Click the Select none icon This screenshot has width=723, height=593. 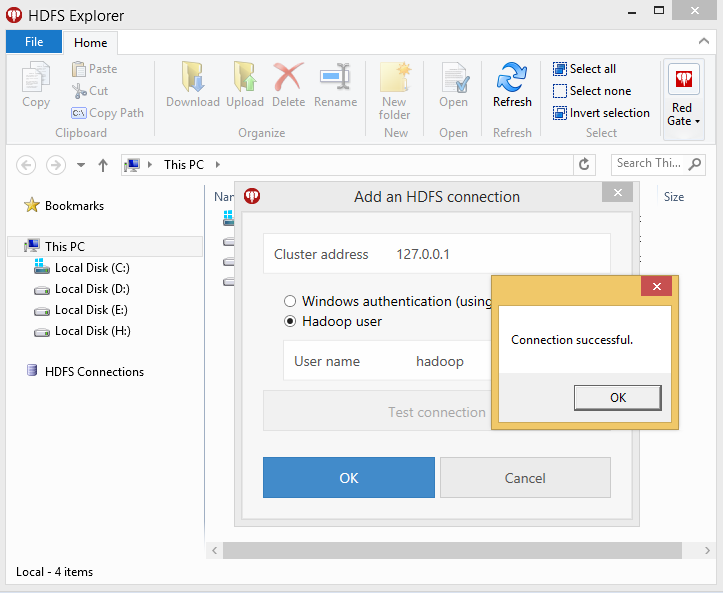coord(560,91)
